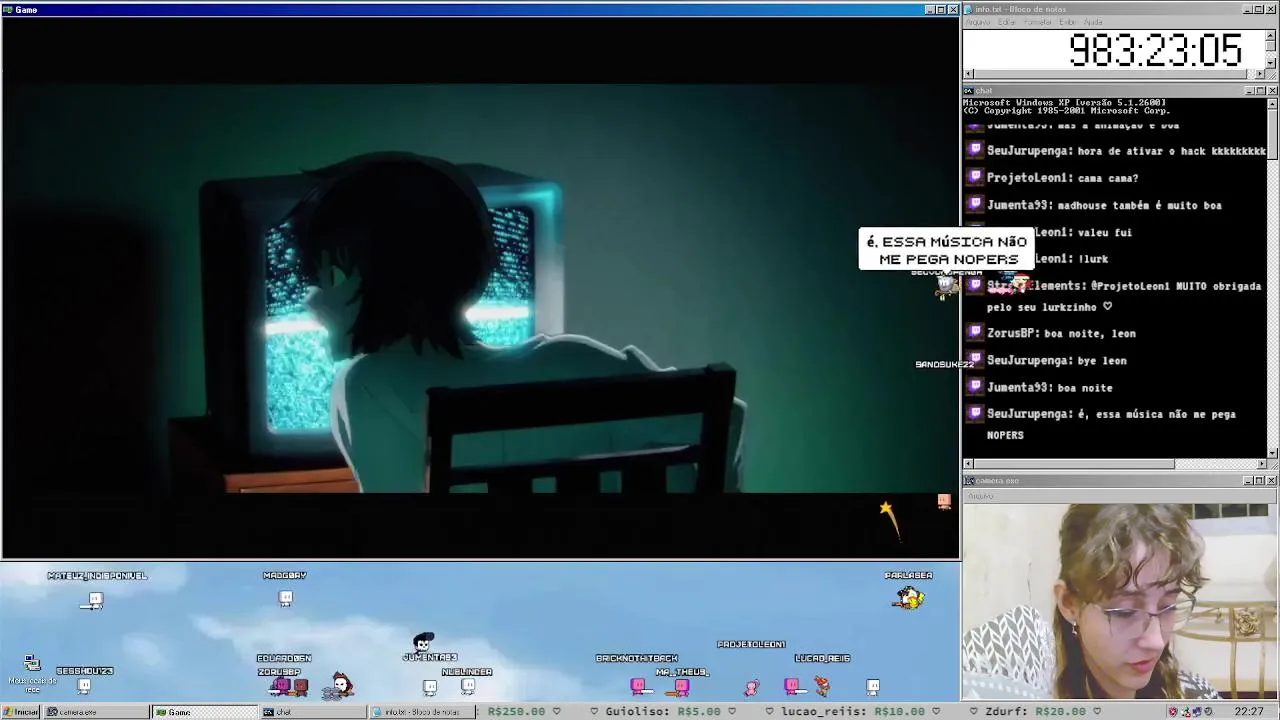1280x720 pixels.
Task: Click the video frame in Game window
Action: pos(480,289)
